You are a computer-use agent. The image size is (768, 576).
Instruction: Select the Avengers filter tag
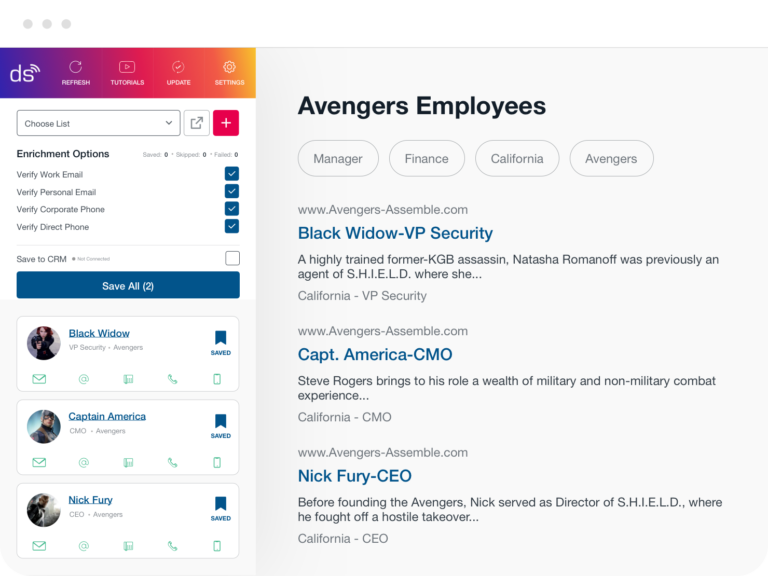pyautogui.click(x=611, y=159)
